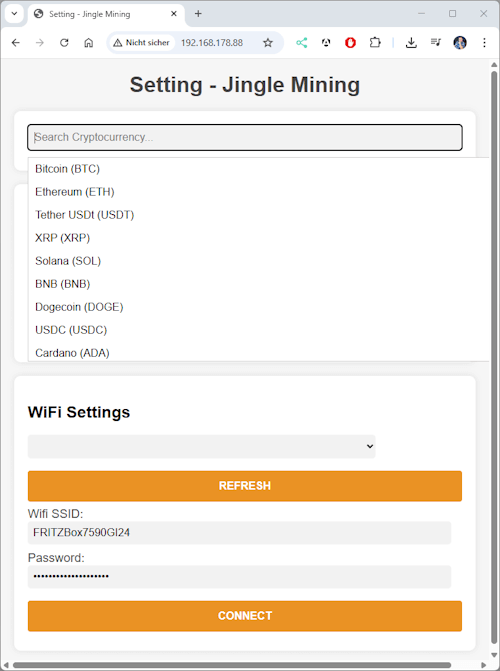The image size is (500, 671).
Task: Show the 'Nicht sicher' site info
Action: pos(142,43)
